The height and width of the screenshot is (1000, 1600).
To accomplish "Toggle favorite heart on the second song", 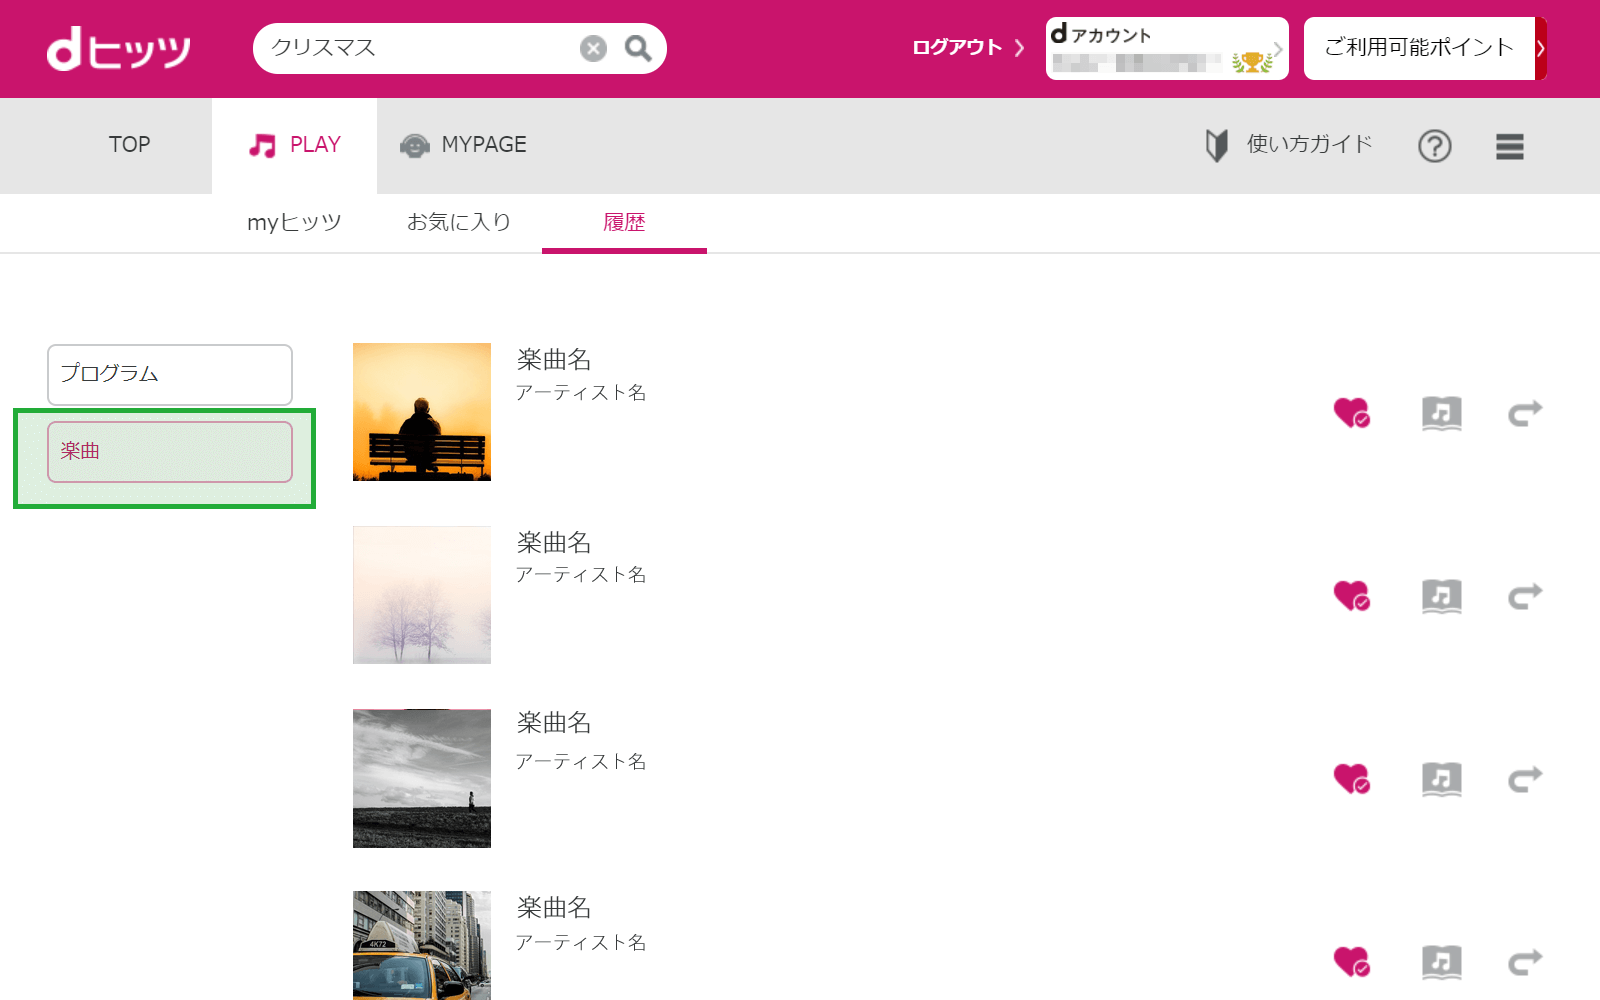I will coord(1351,595).
